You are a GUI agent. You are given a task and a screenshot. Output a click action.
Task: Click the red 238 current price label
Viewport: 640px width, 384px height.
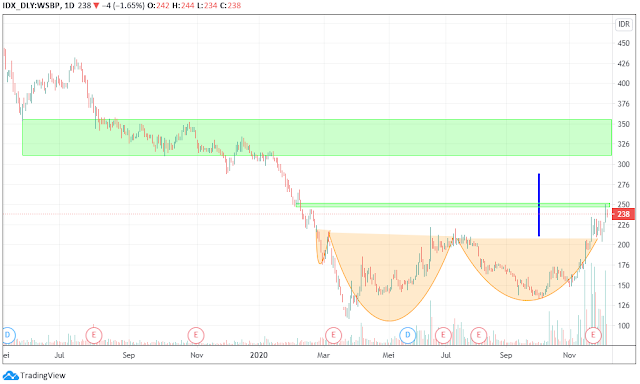point(623,214)
